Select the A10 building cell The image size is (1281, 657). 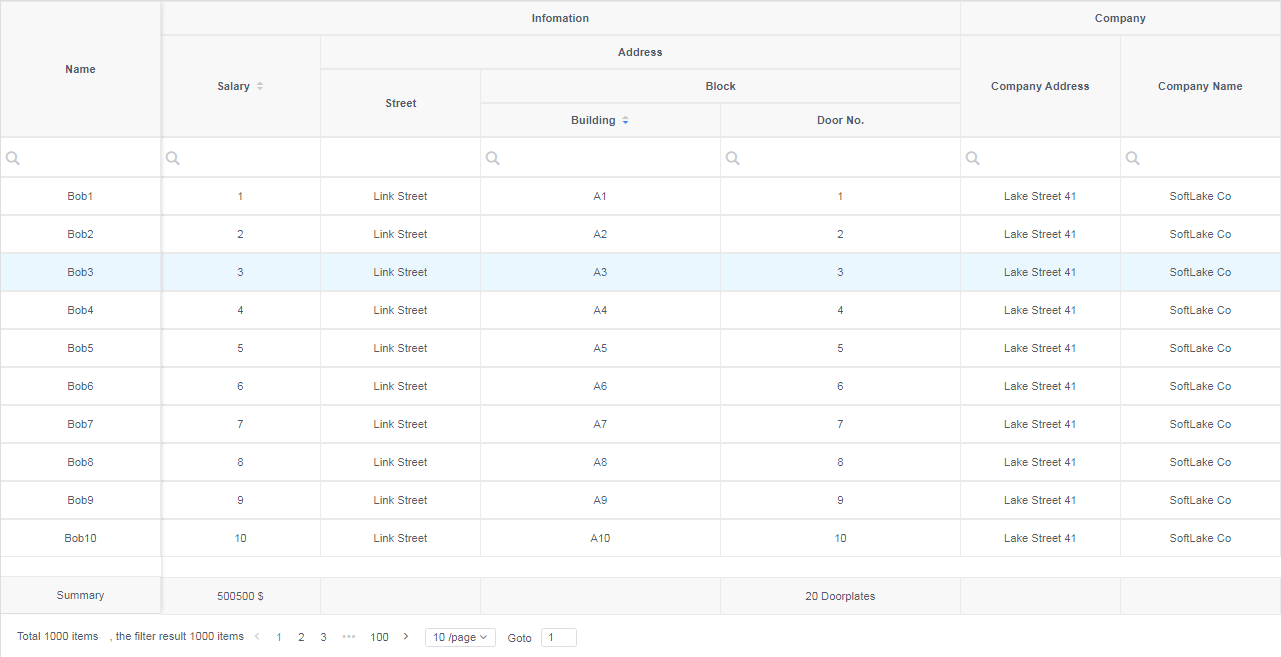pos(600,539)
